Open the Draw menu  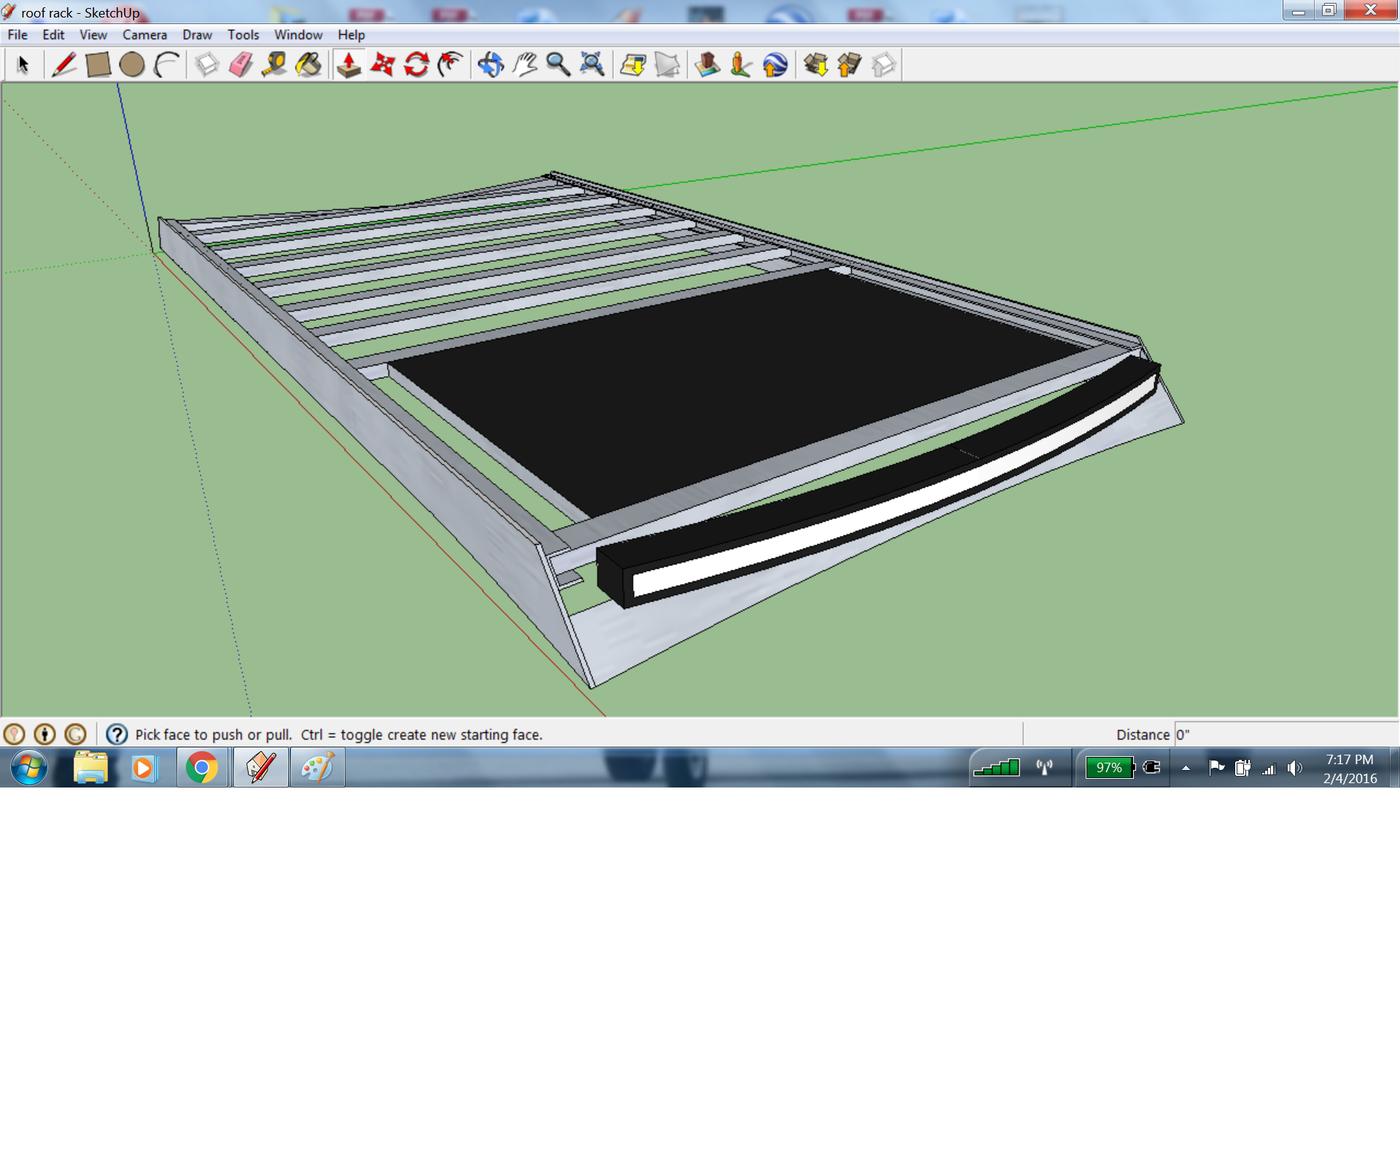[197, 34]
